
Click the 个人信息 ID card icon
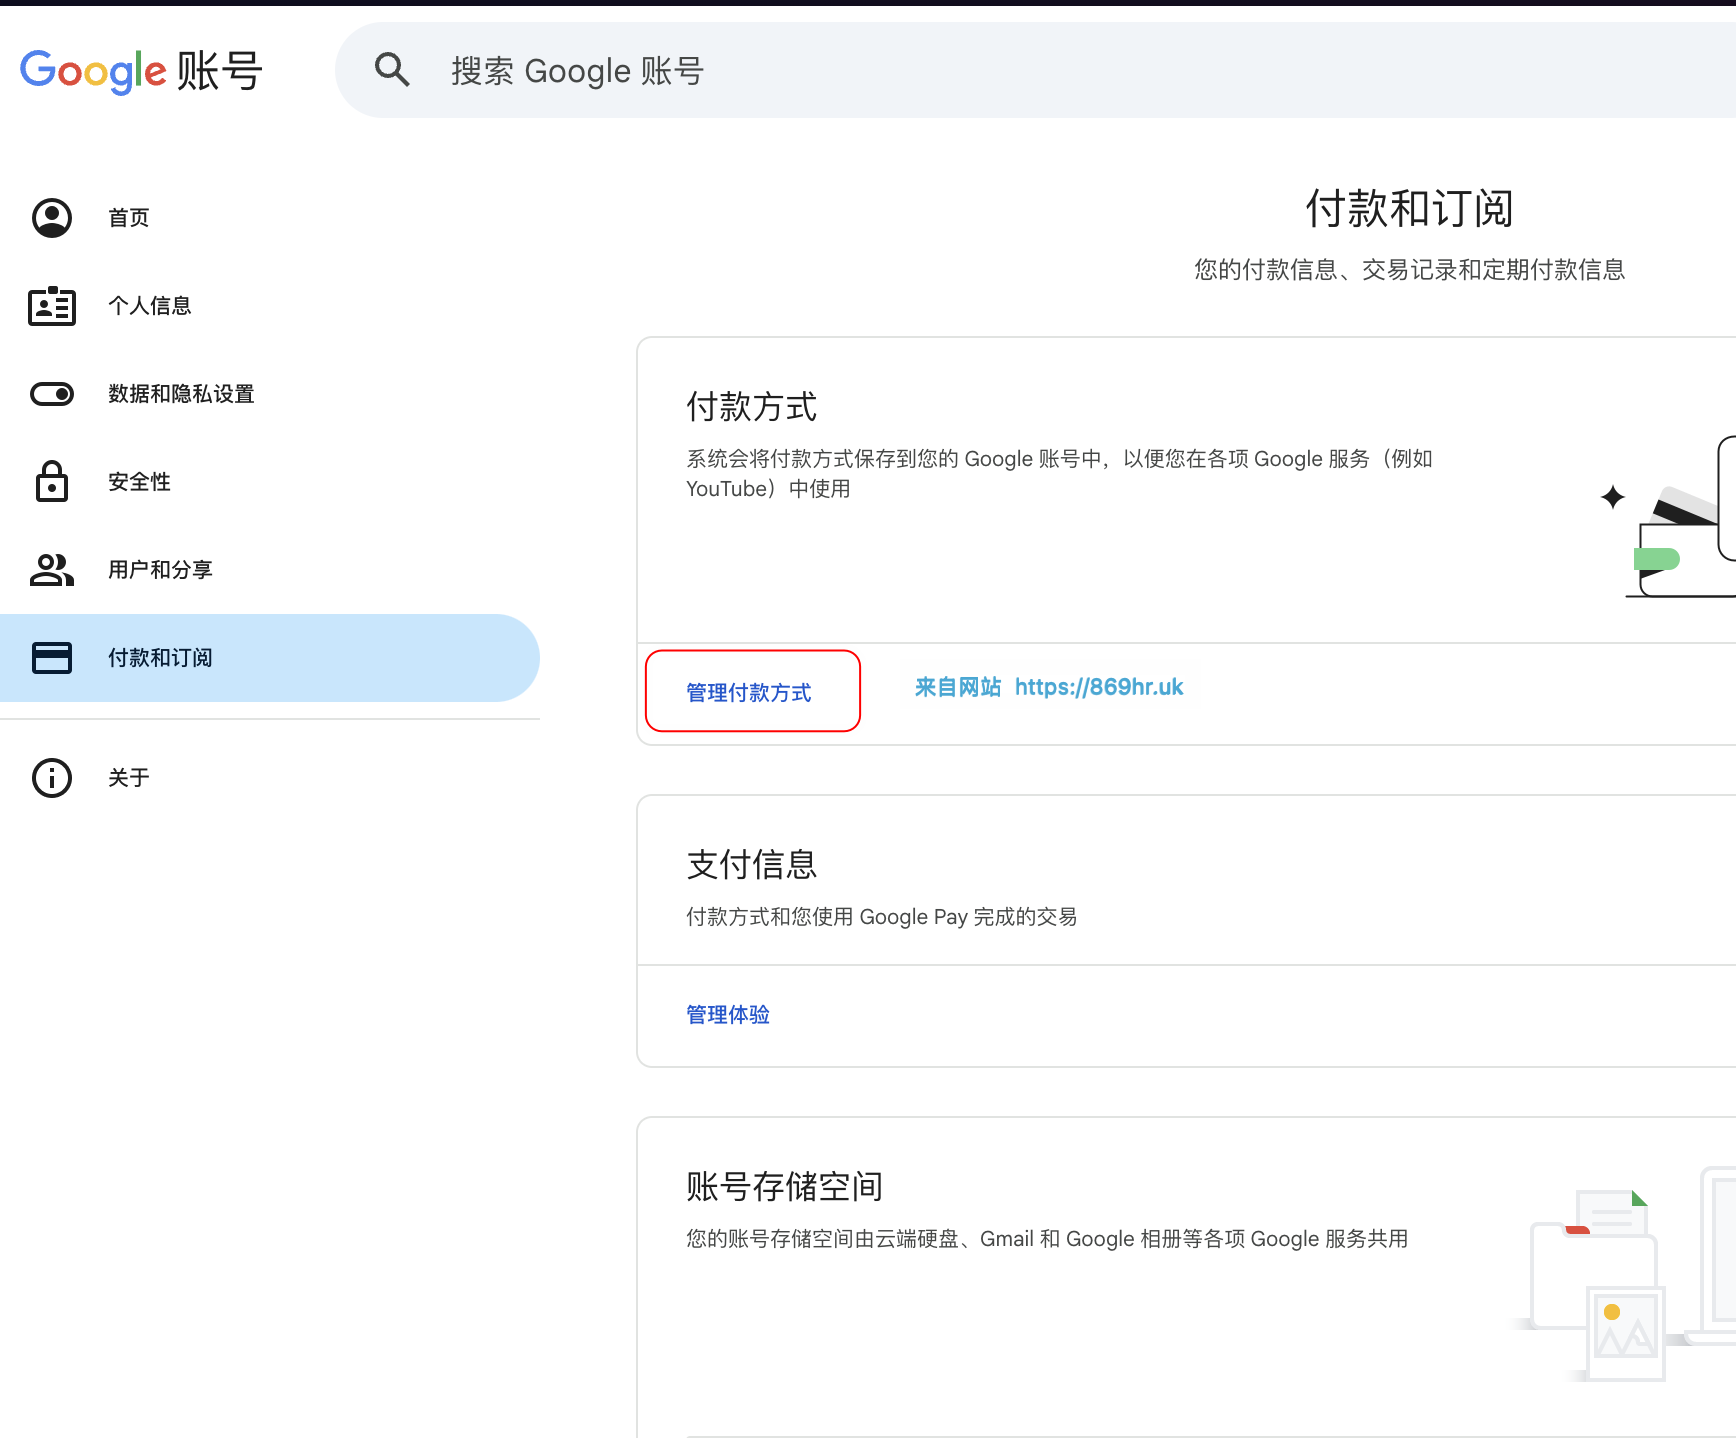coord(52,306)
